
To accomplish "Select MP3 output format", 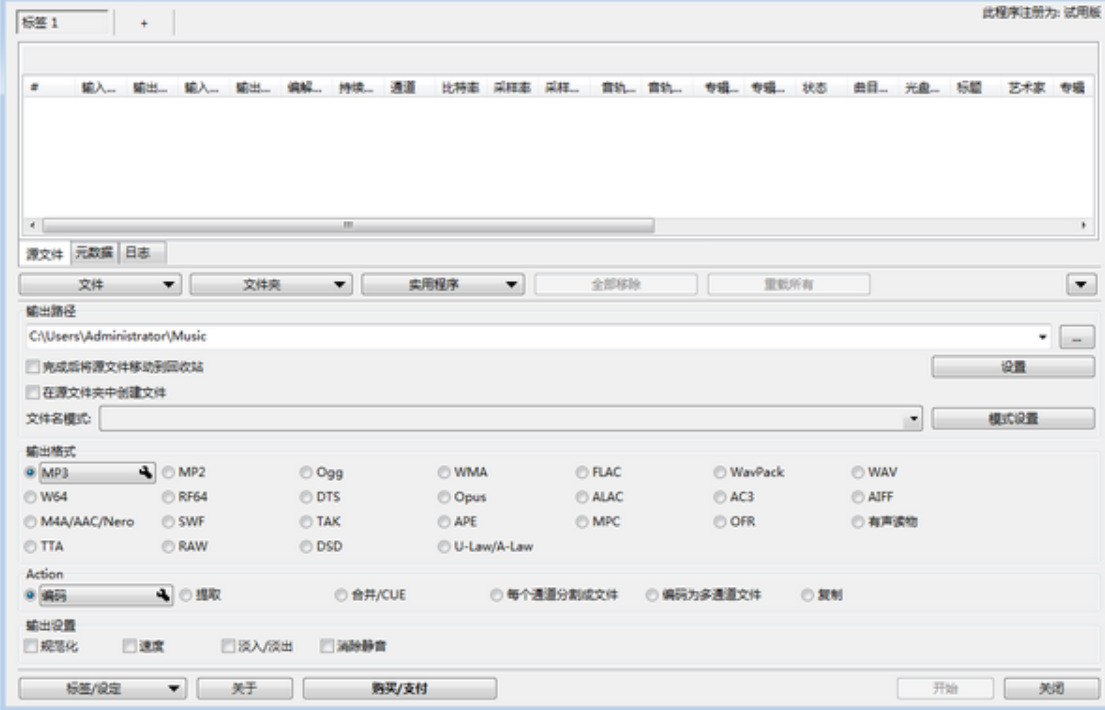I will click(x=30, y=472).
